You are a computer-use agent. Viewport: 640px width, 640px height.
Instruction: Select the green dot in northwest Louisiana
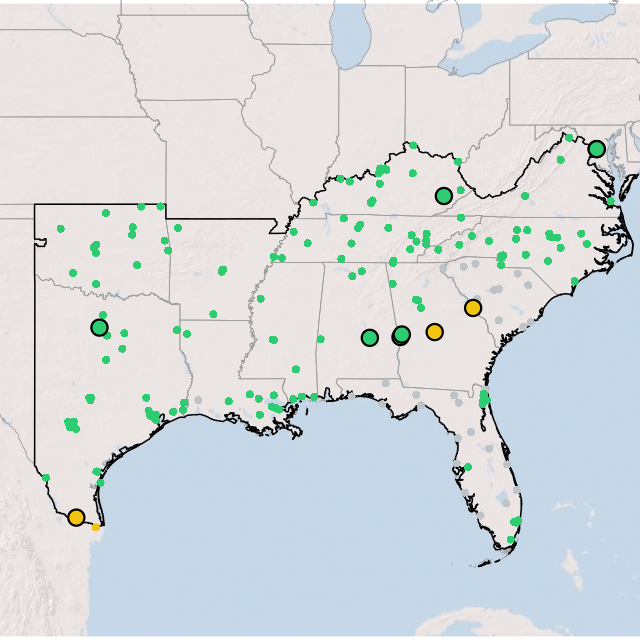(x=187, y=334)
